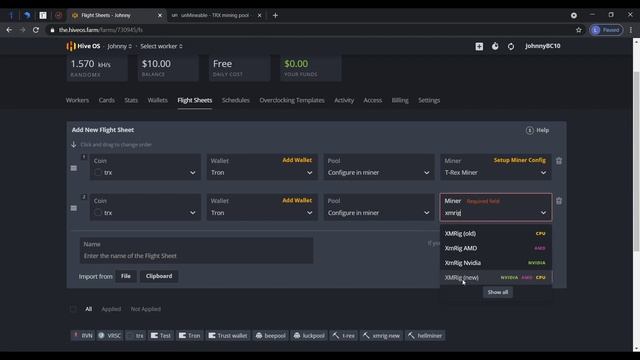The width and height of the screenshot is (640, 360).
Task: Select the beepool flight sheet tag
Action: point(271,336)
